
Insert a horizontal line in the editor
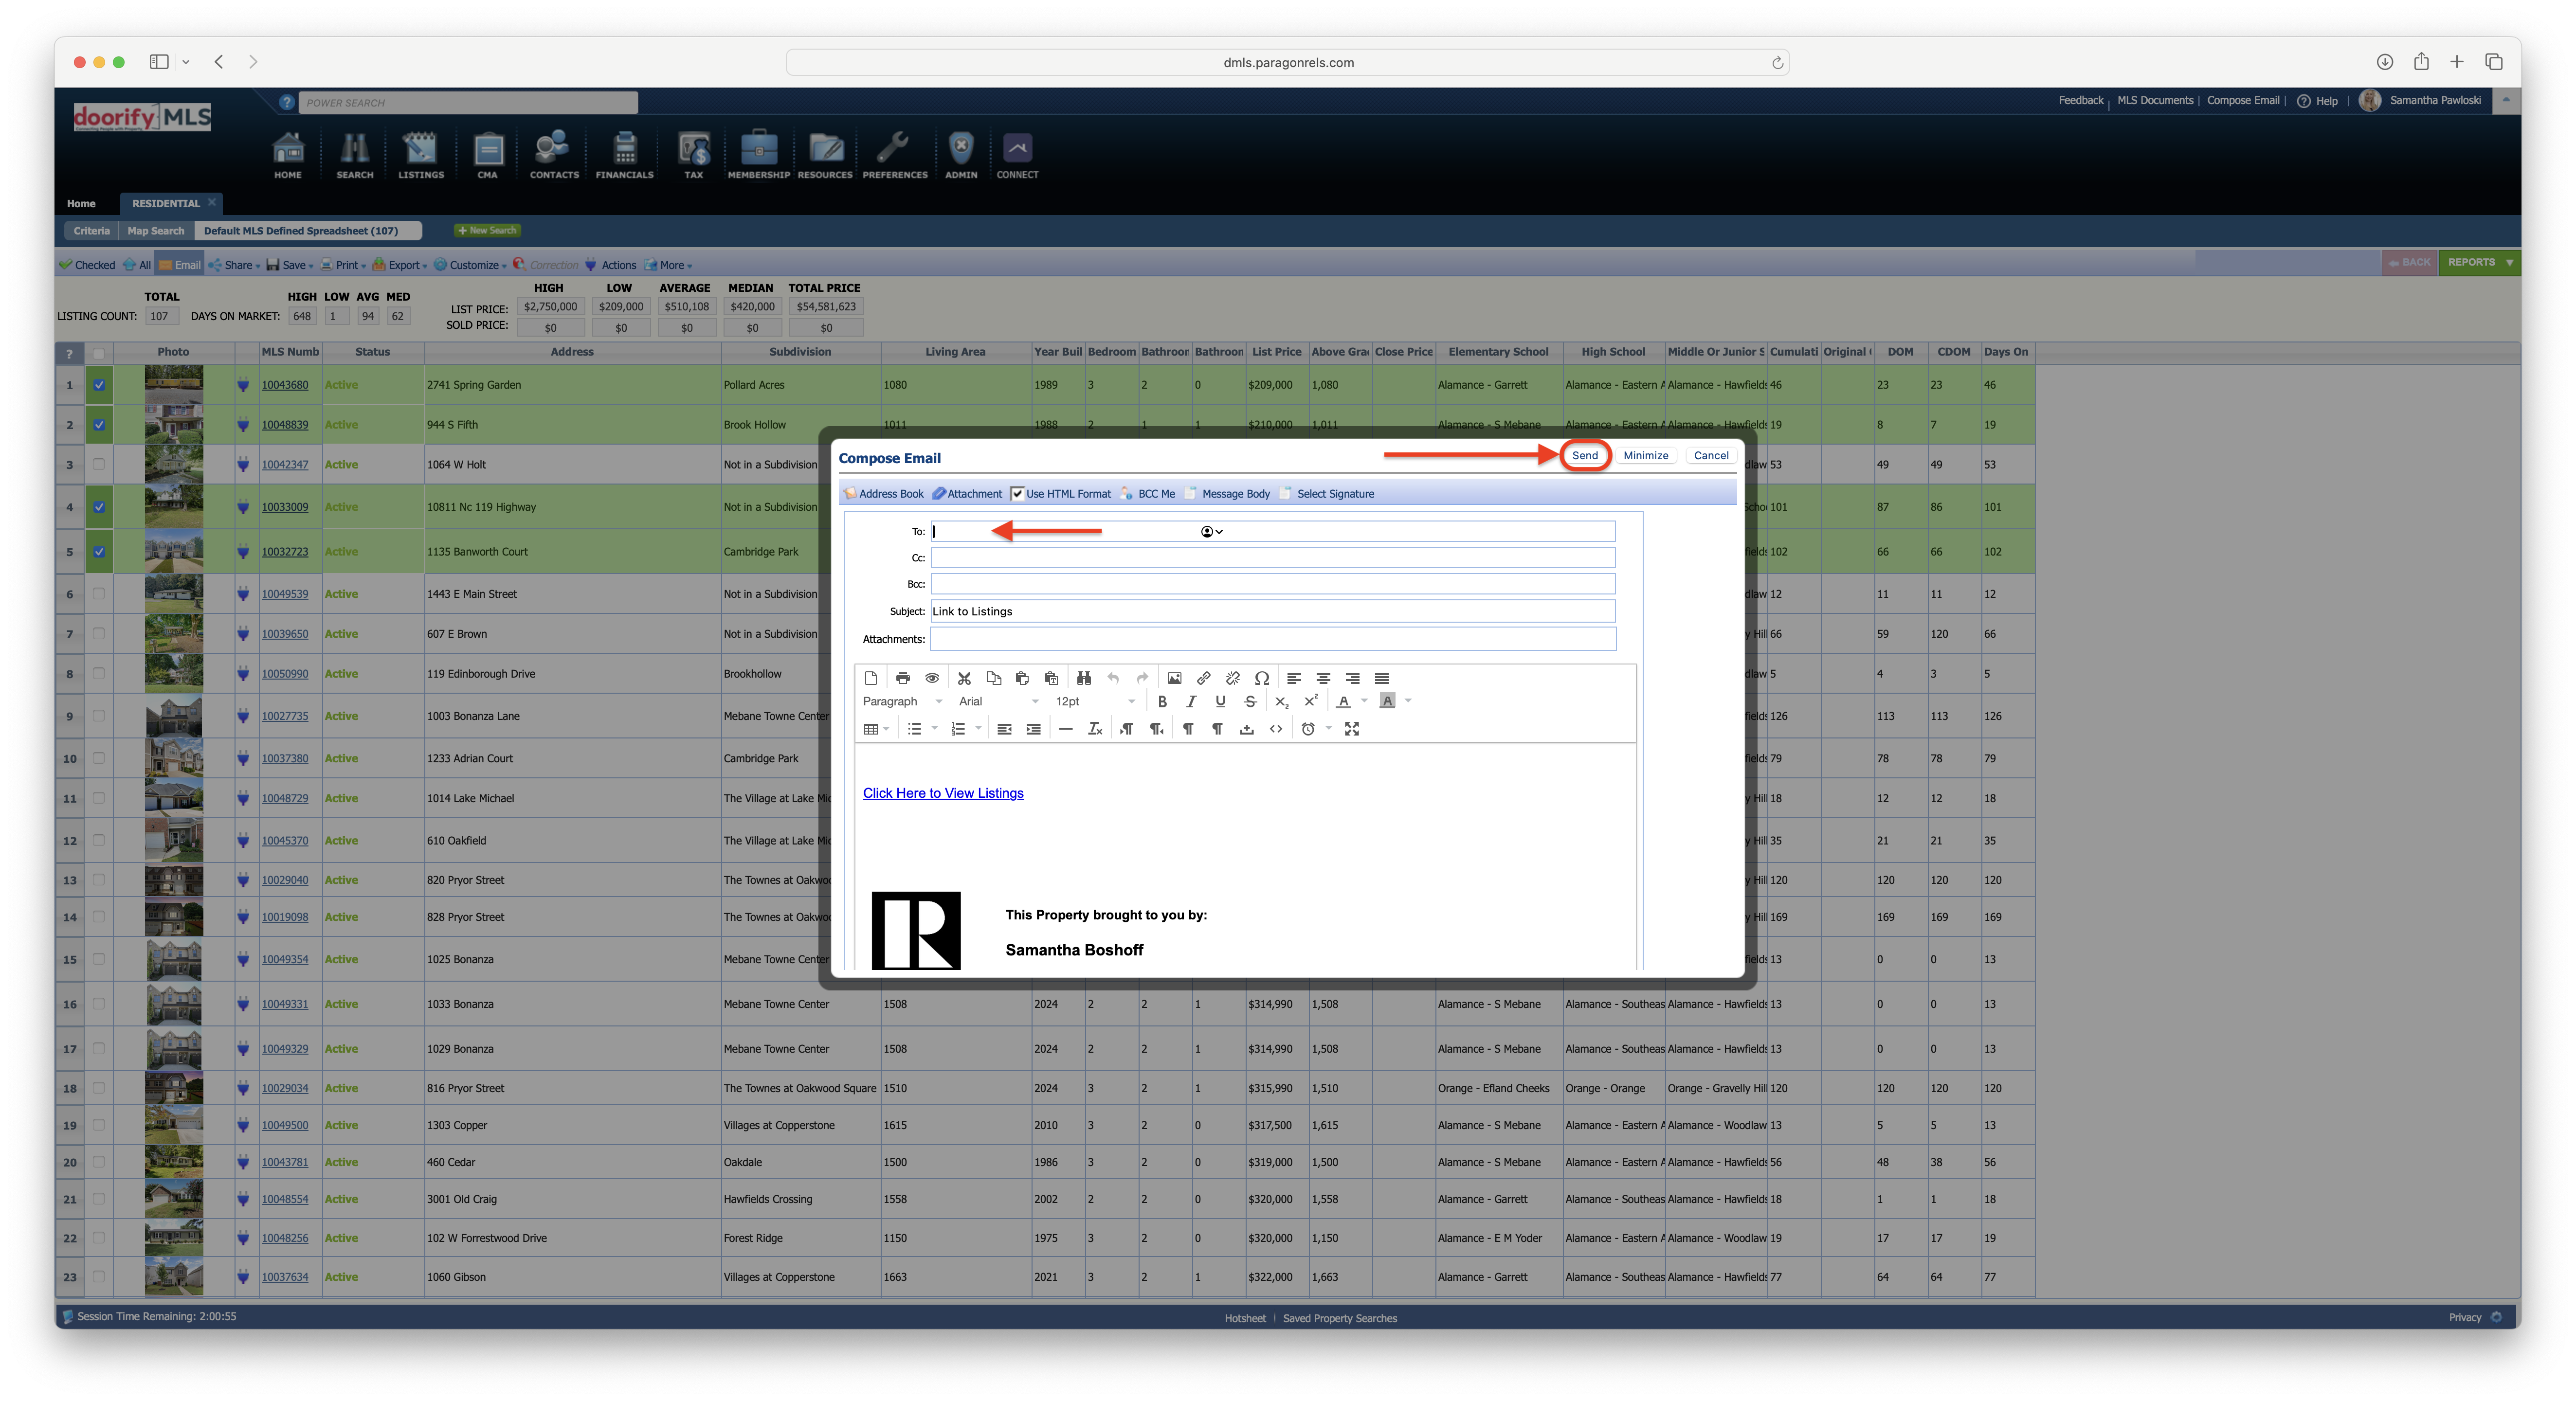tap(1066, 729)
